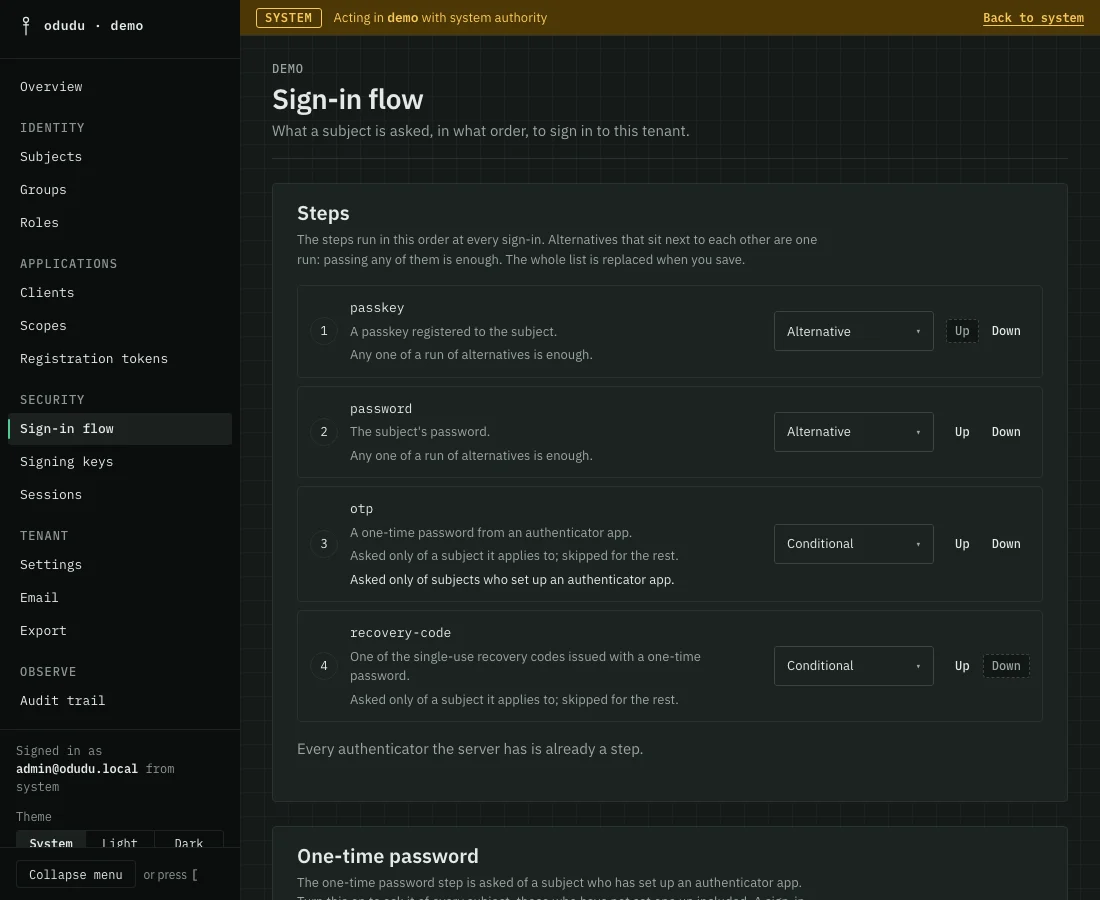Follow the Back to system link
Screen dimensions: 1100x900
pos(1033,18)
